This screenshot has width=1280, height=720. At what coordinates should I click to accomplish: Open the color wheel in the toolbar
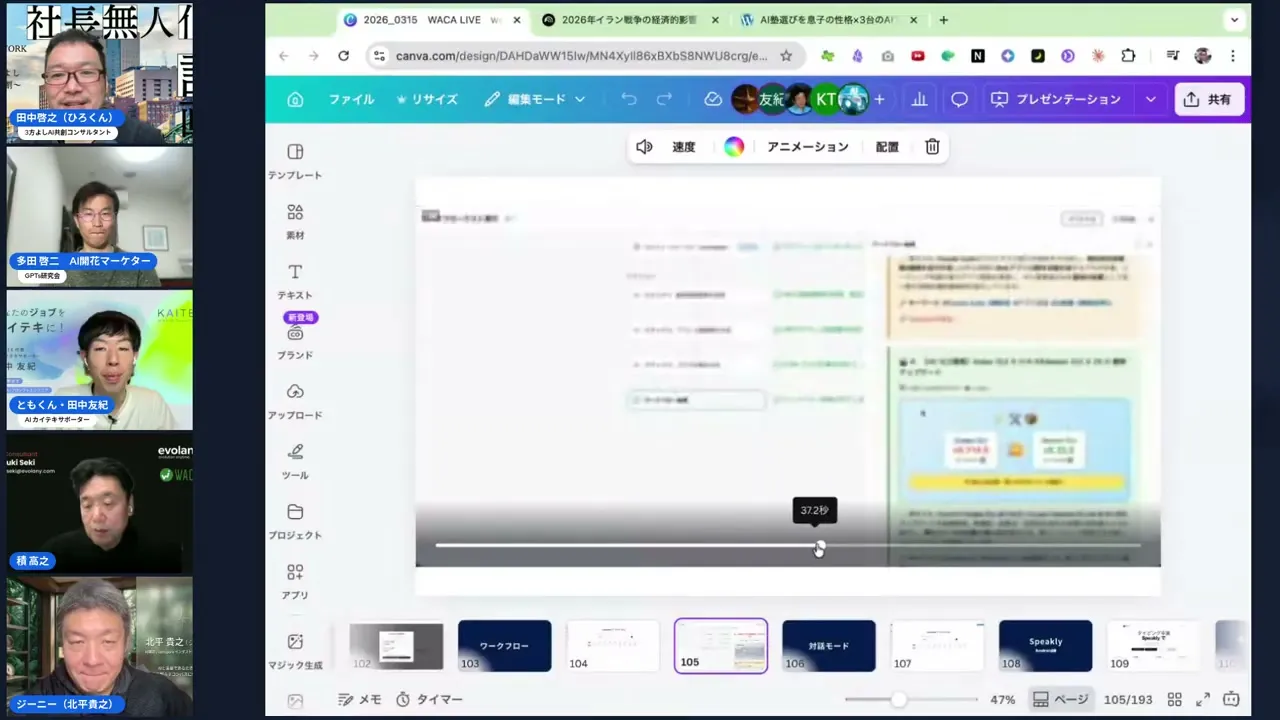tap(733, 147)
